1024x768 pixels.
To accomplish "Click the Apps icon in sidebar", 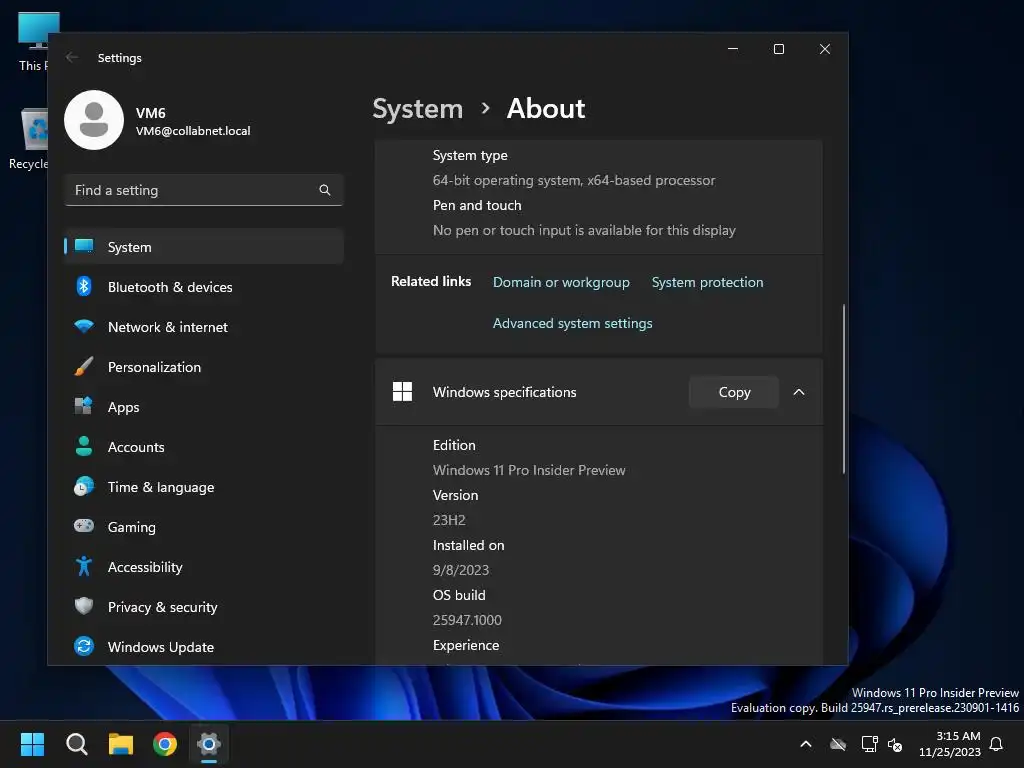I will point(84,406).
